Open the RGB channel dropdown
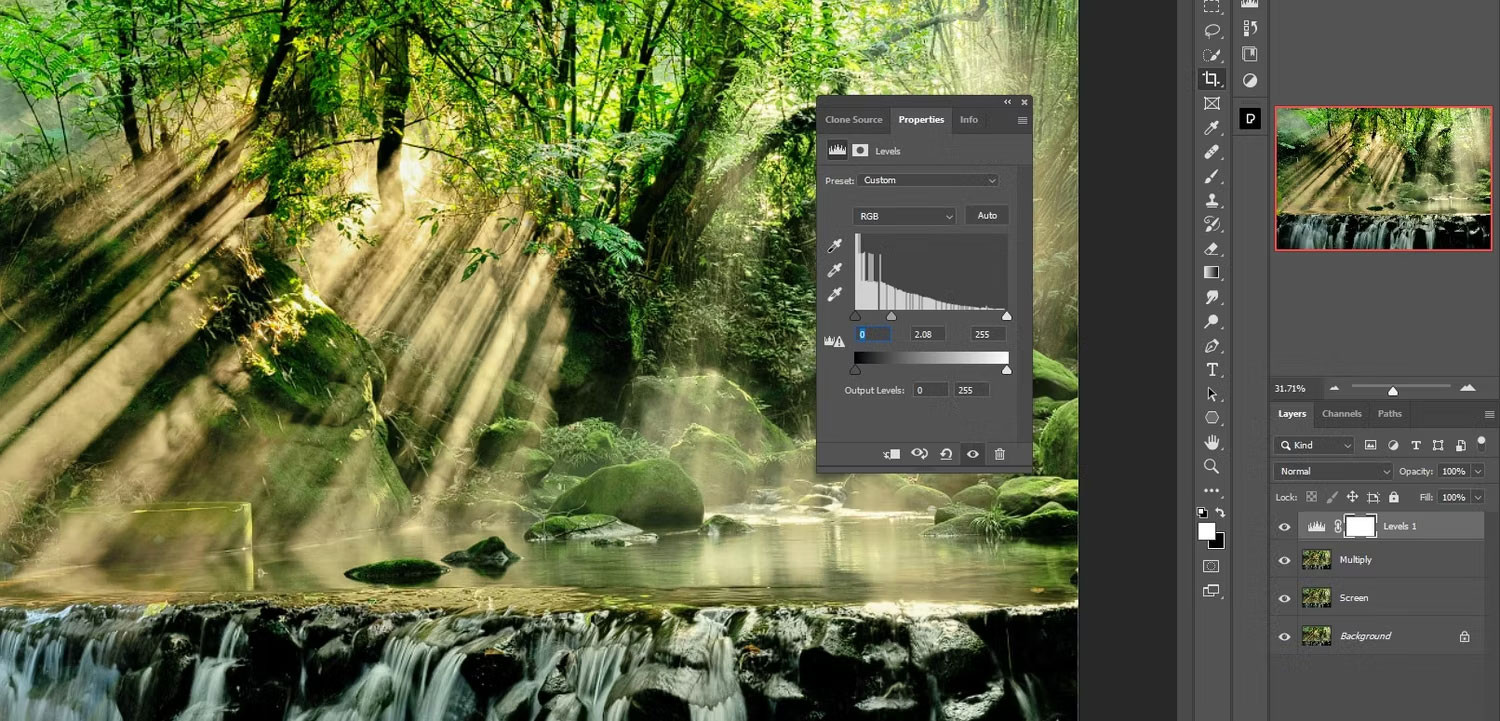The width and height of the screenshot is (1500, 721). [905, 216]
